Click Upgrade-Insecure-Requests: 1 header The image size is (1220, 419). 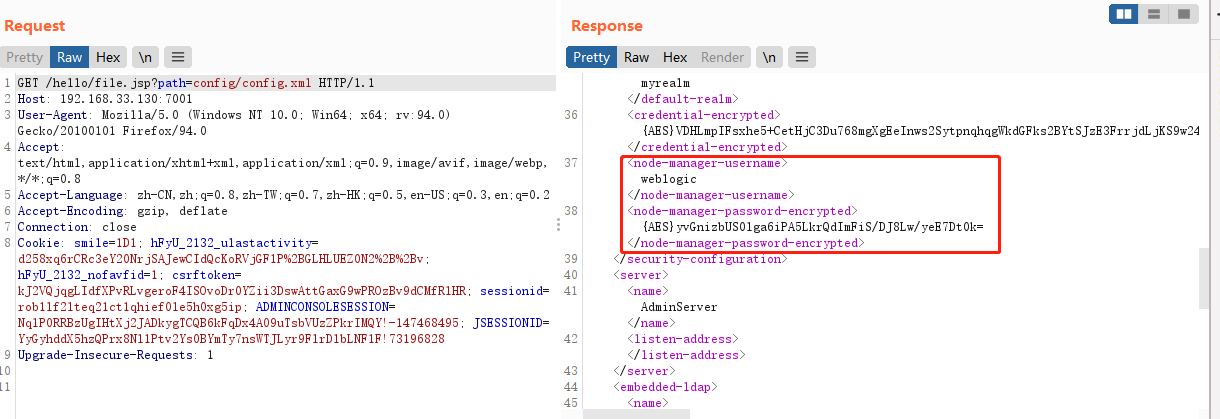click(115, 355)
